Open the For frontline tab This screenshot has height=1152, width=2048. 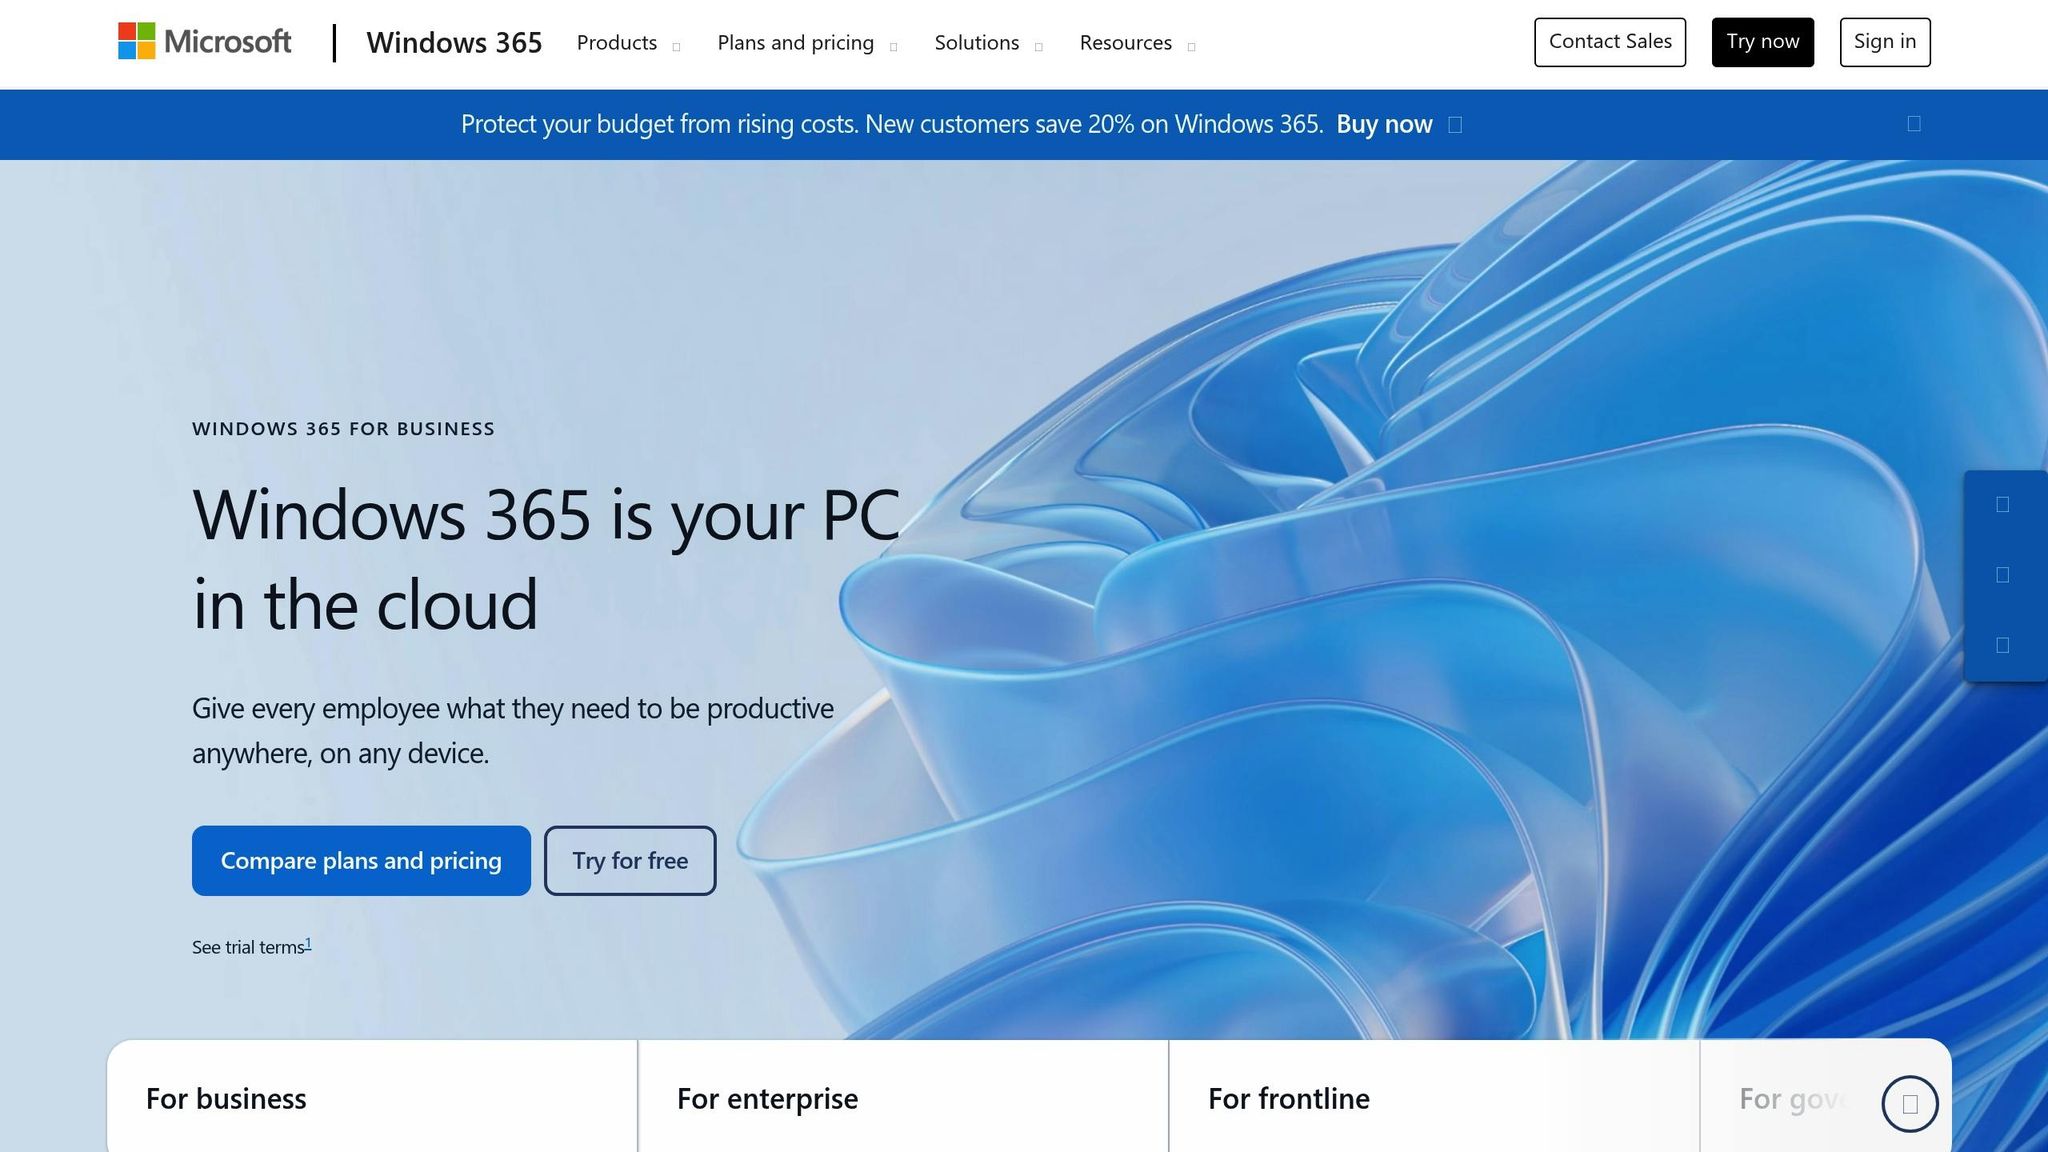(x=1434, y=1097)
